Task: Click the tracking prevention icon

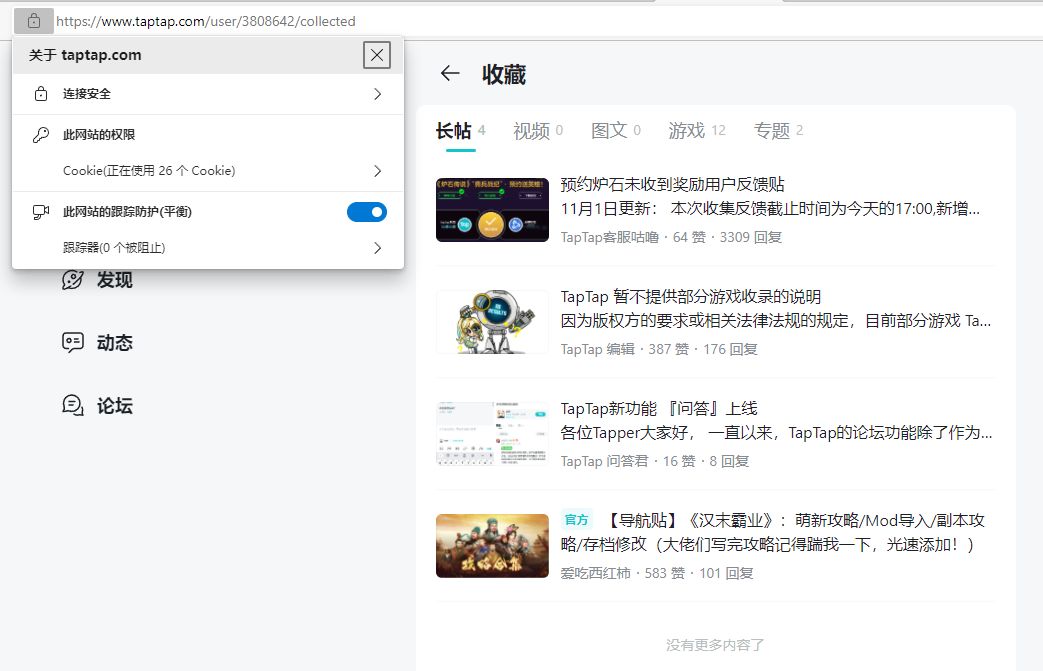Action: tap(41, 212)
